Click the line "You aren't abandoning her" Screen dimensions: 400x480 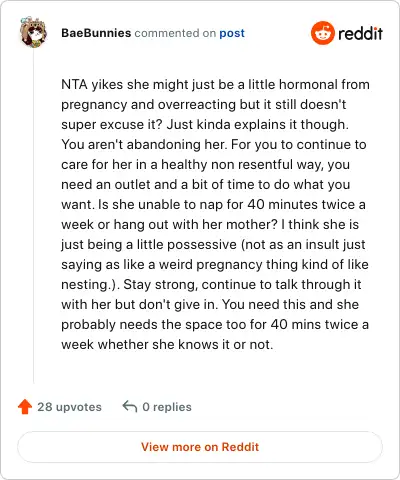point(214,144)
